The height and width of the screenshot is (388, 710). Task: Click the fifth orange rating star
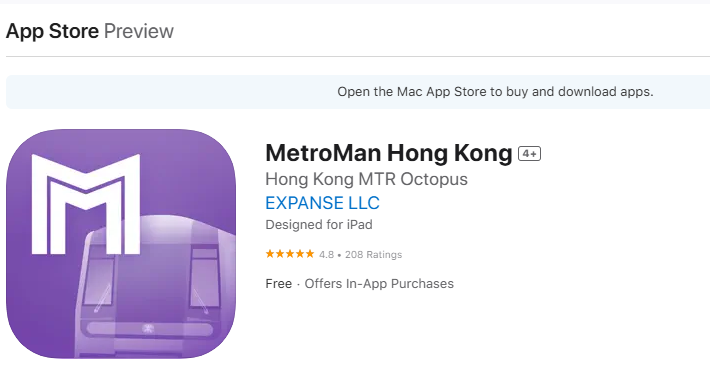[x=310, y=254]
